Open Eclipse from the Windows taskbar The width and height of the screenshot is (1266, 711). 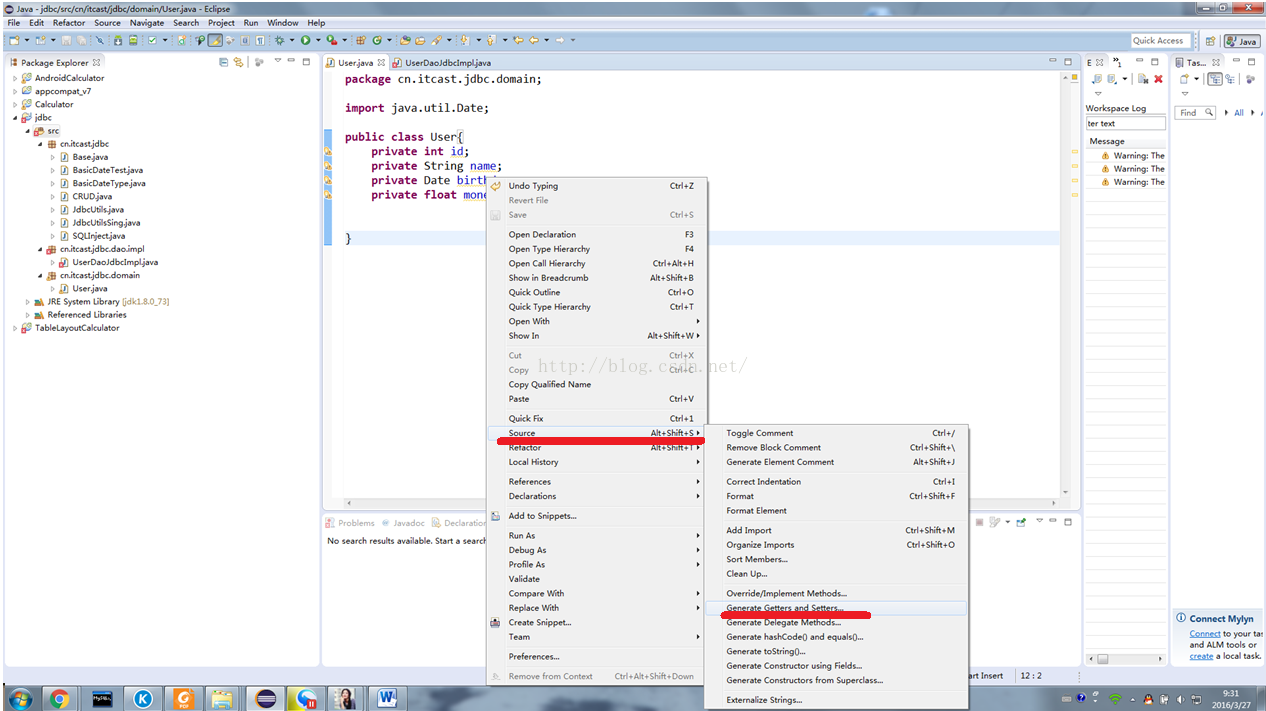(266, 697)
